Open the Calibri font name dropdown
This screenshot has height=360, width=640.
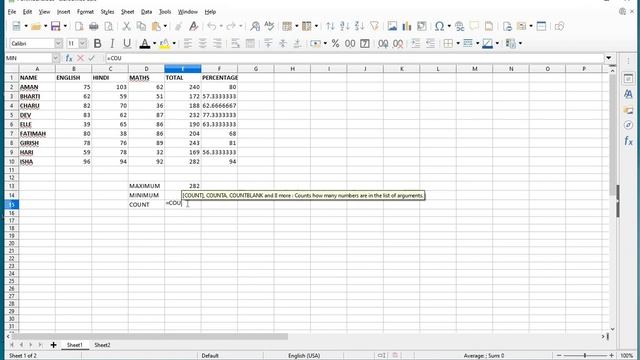(58, 44)
